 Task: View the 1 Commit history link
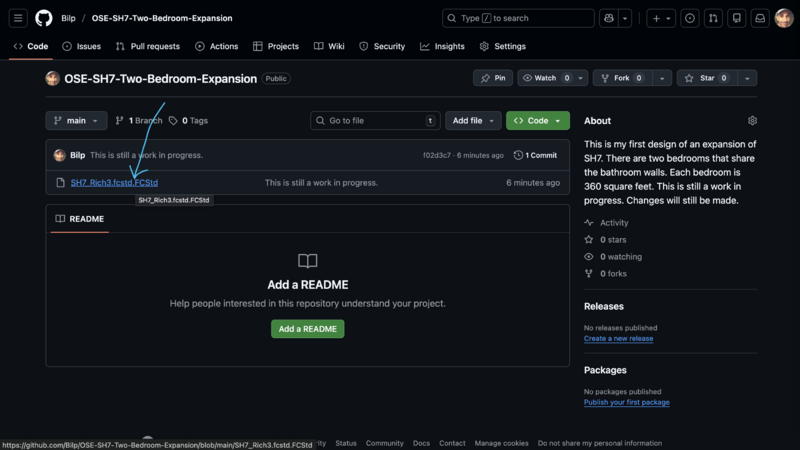click(x=535, y=155)
